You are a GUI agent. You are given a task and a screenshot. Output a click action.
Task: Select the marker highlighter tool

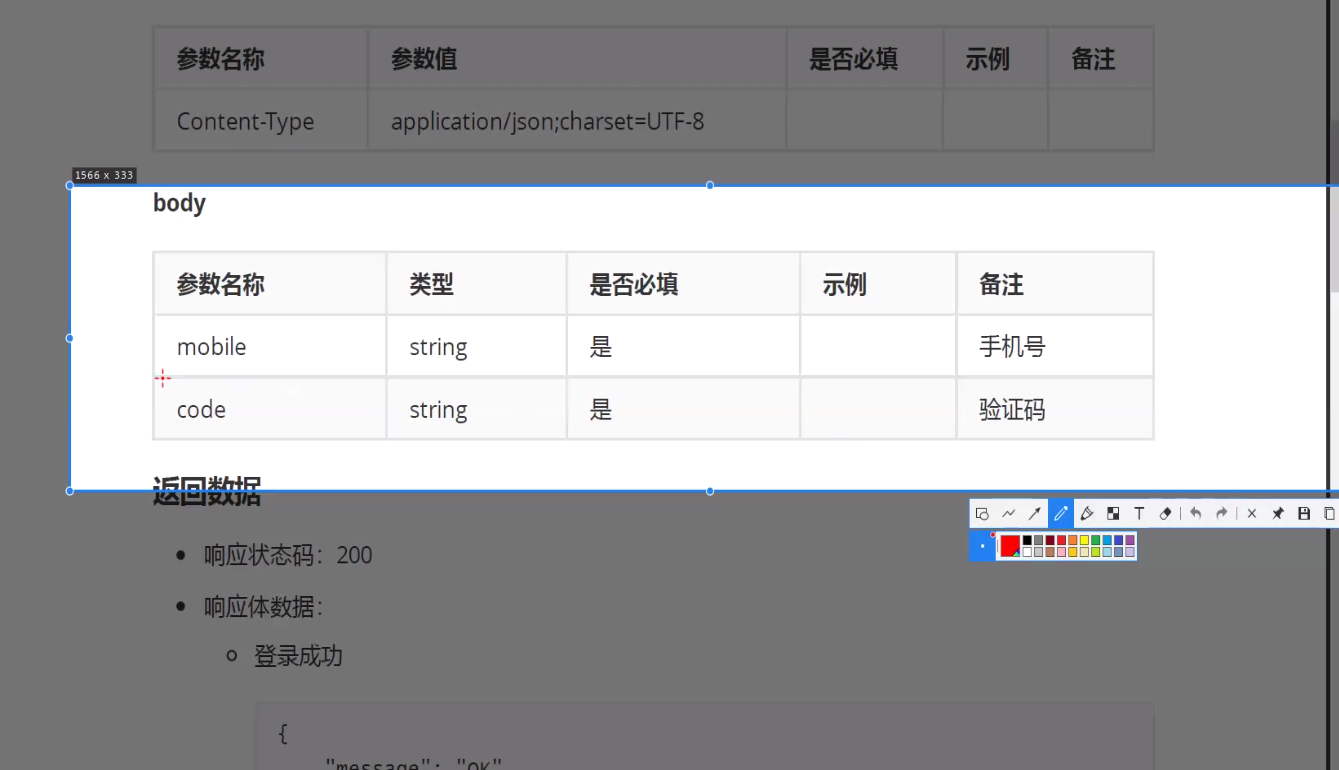(x=1087, y=513)
